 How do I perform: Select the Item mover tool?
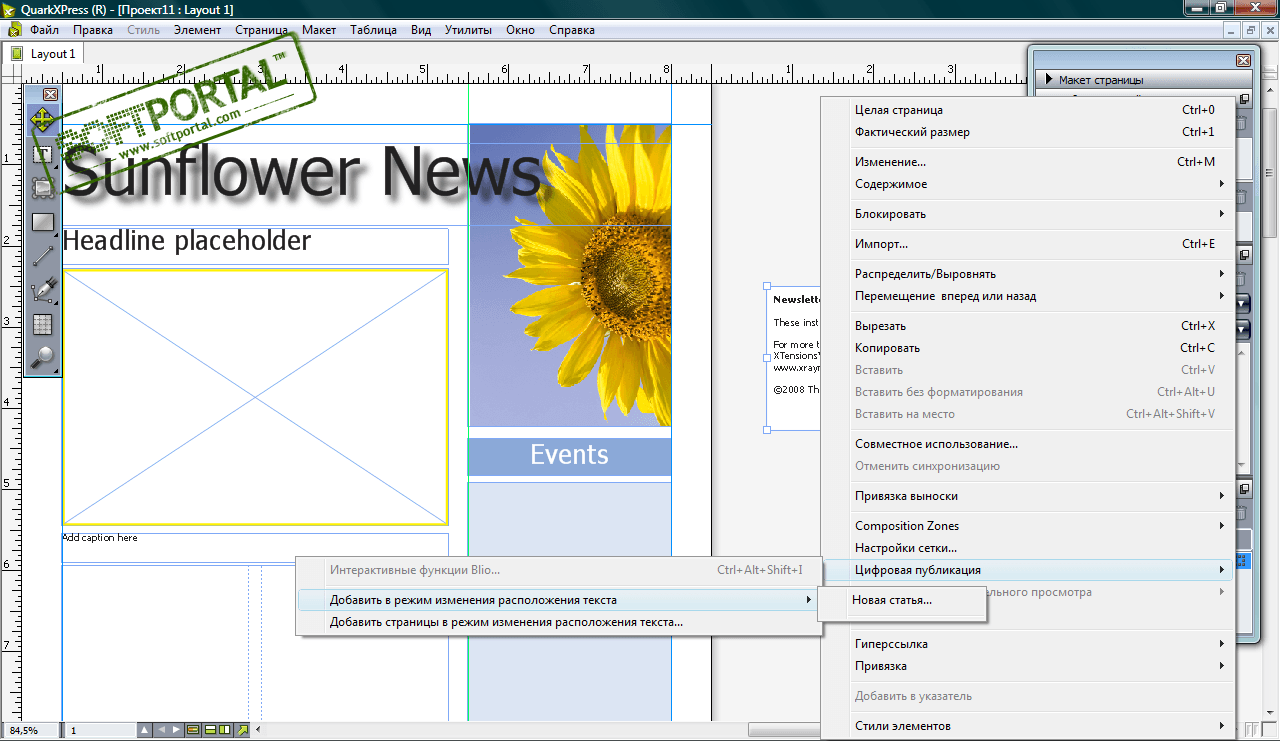coord(42,121)
